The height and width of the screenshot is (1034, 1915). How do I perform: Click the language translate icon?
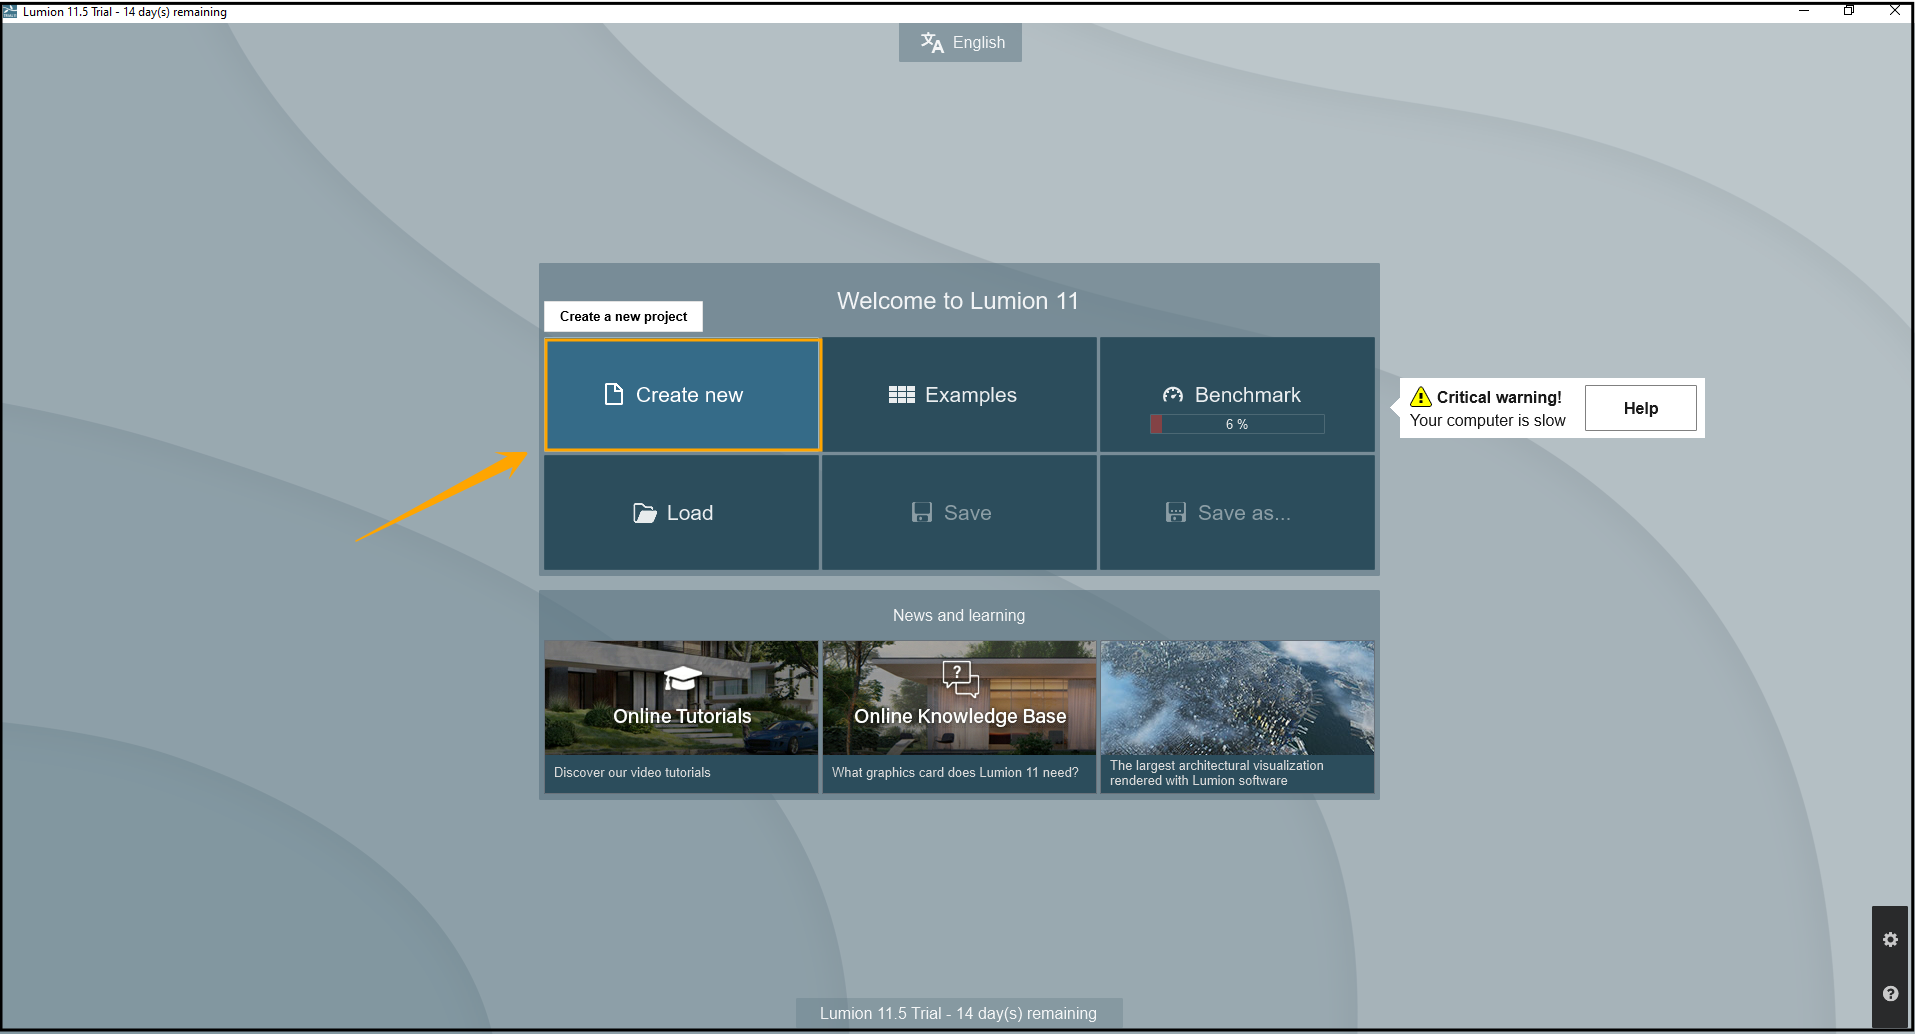tap(932, 42)
